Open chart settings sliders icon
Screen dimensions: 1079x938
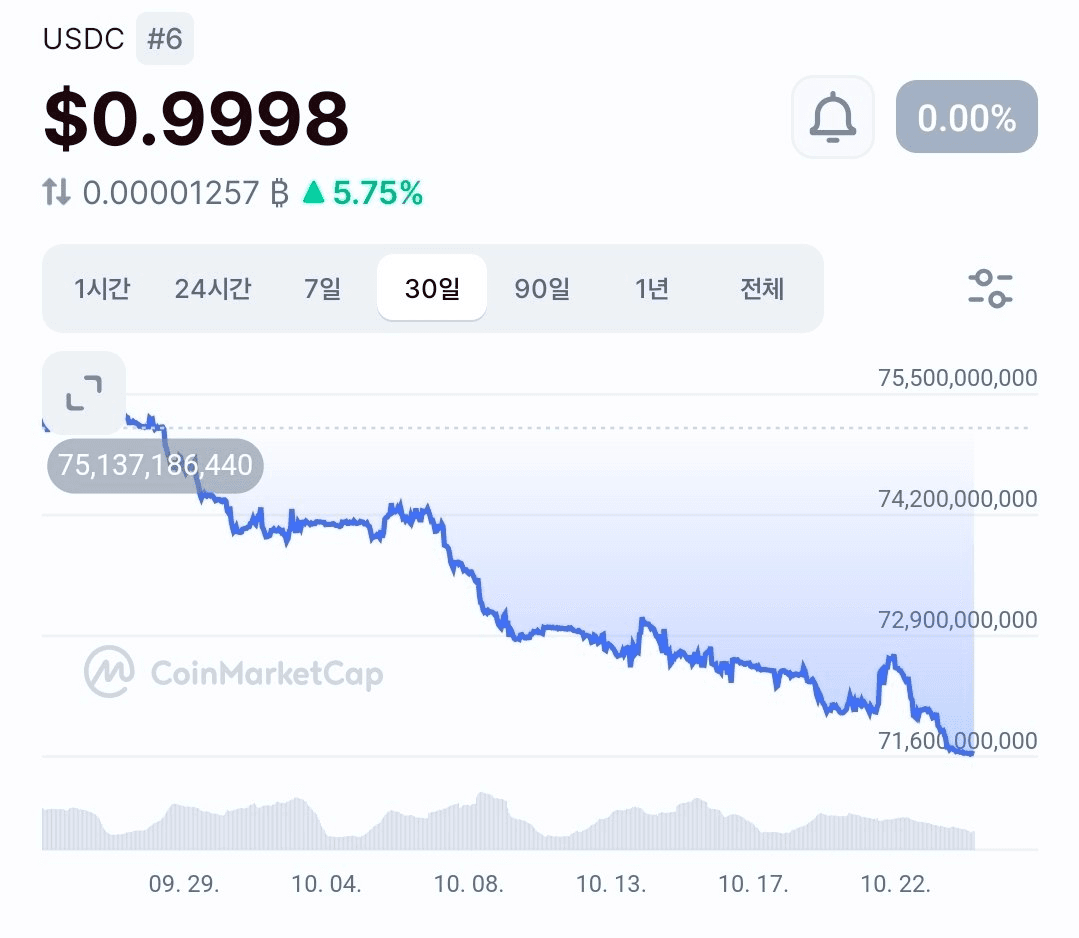[x=990, y=288]
